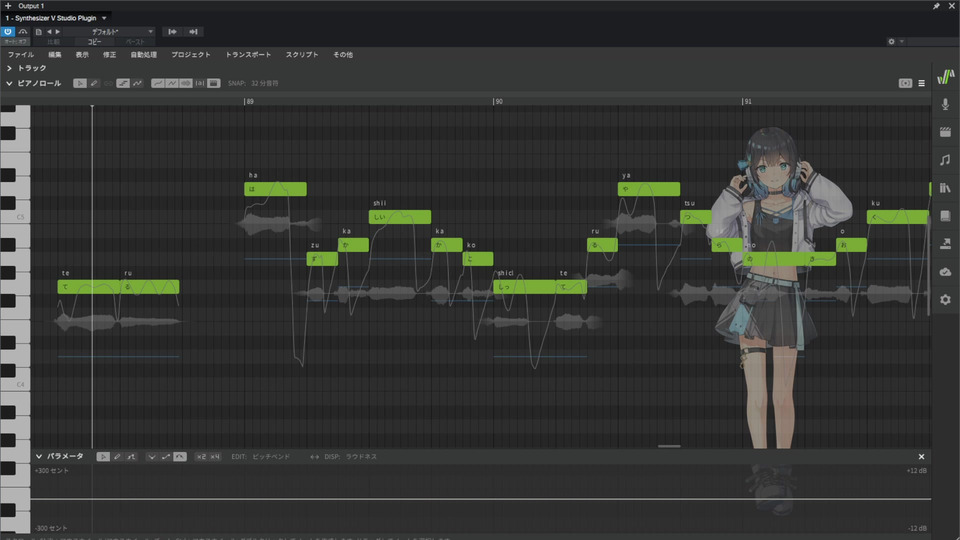960x540 pixels.
Task: Open the dictionary book panel in sidebar
Action: click(945, 216)
